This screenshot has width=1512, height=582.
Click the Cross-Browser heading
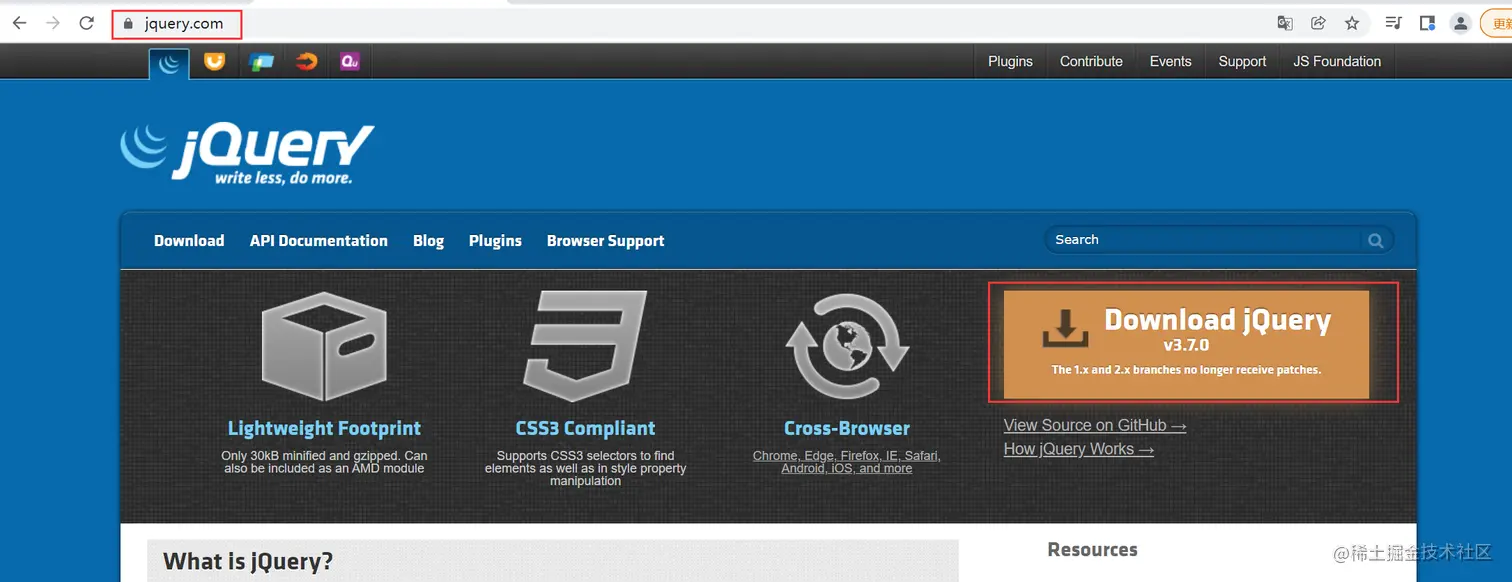tap(847, 428)
